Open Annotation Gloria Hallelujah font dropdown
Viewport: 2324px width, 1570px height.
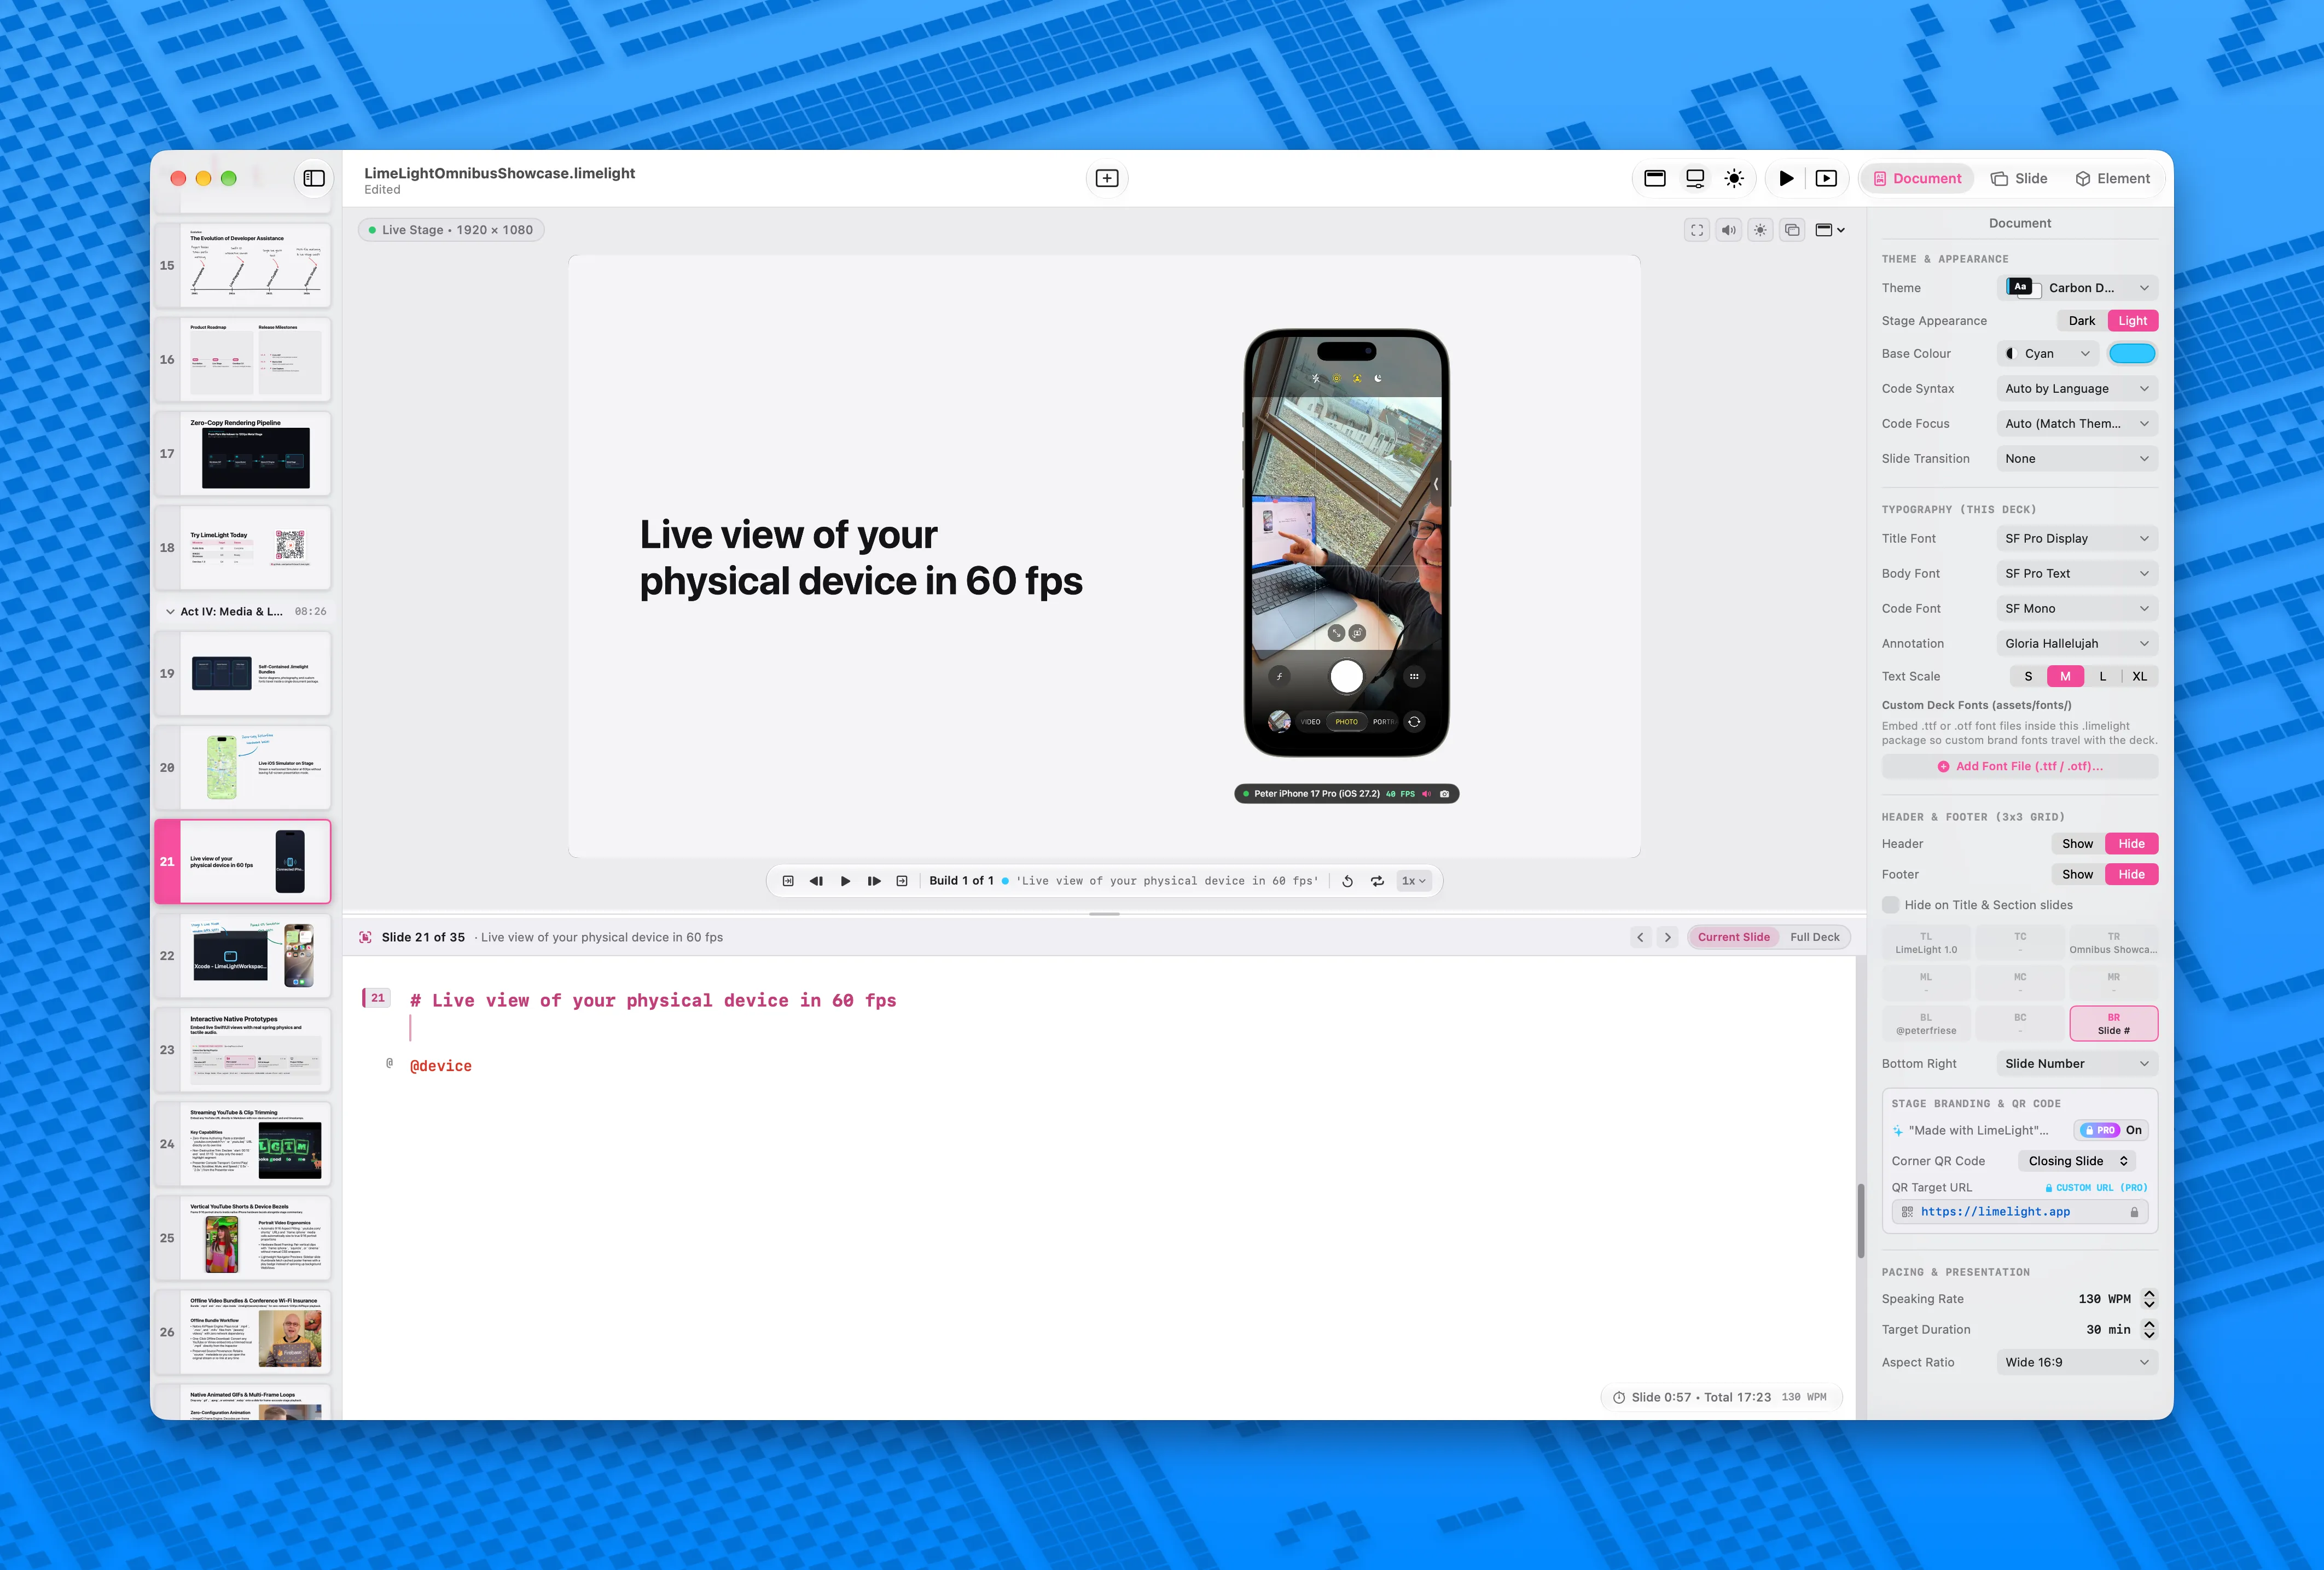click(2077, 644)
